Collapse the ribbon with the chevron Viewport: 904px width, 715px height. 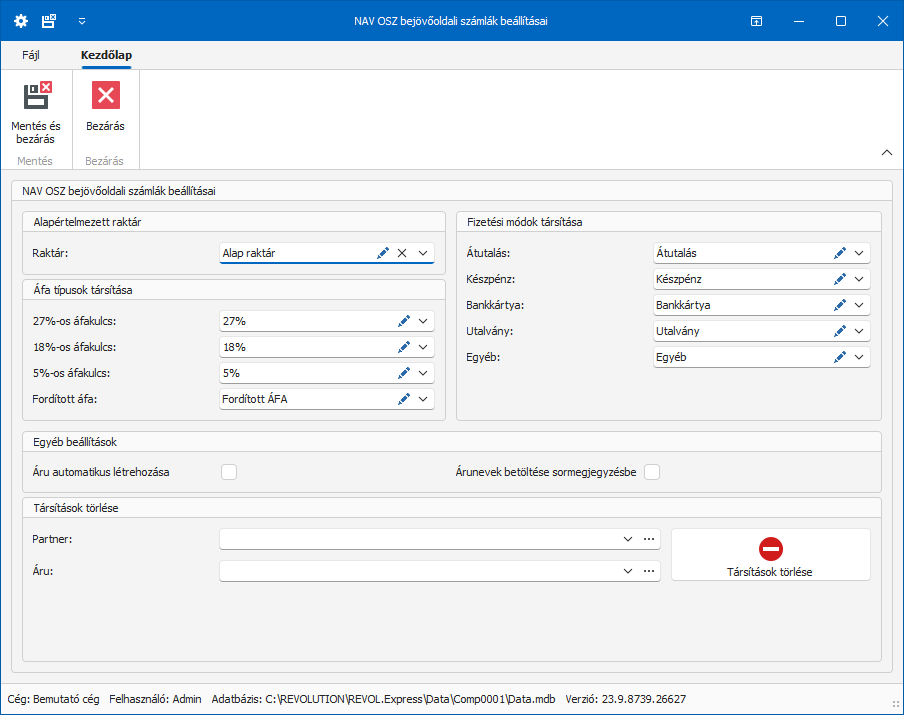point(887,153)
